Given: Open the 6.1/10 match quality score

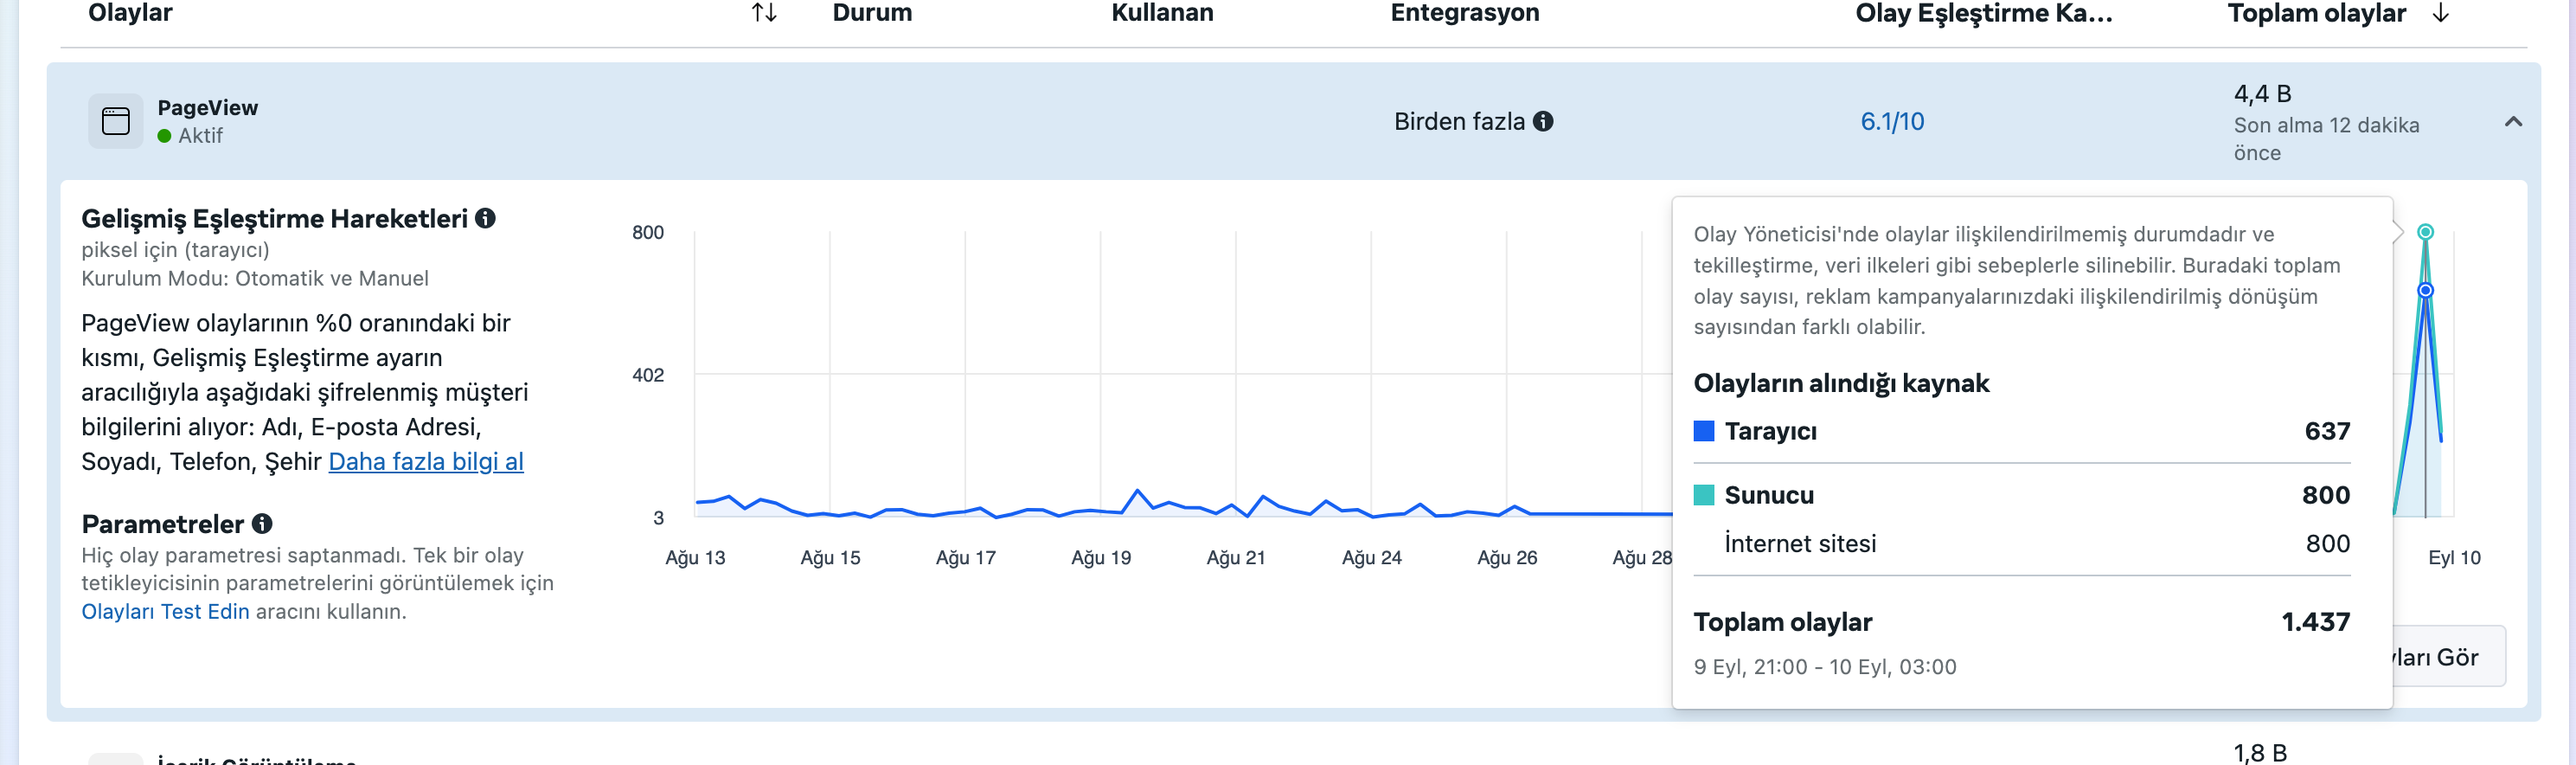Looking at the screenshot, I should tap(1892, 121).
